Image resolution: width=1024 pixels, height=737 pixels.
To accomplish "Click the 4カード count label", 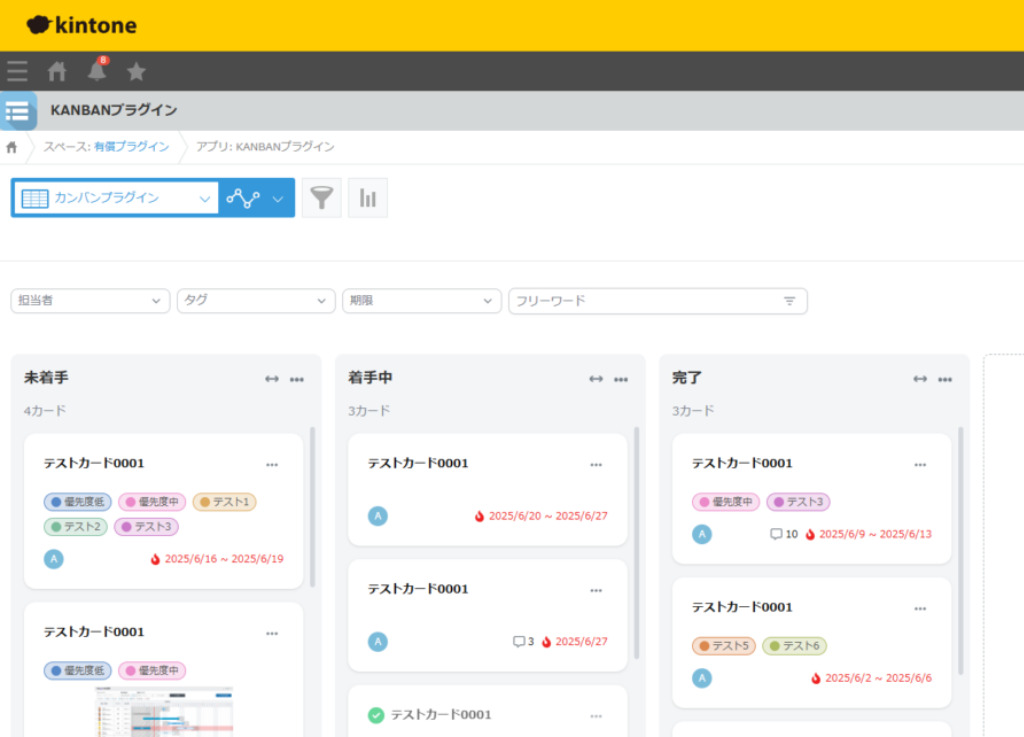I will [45, 411].
